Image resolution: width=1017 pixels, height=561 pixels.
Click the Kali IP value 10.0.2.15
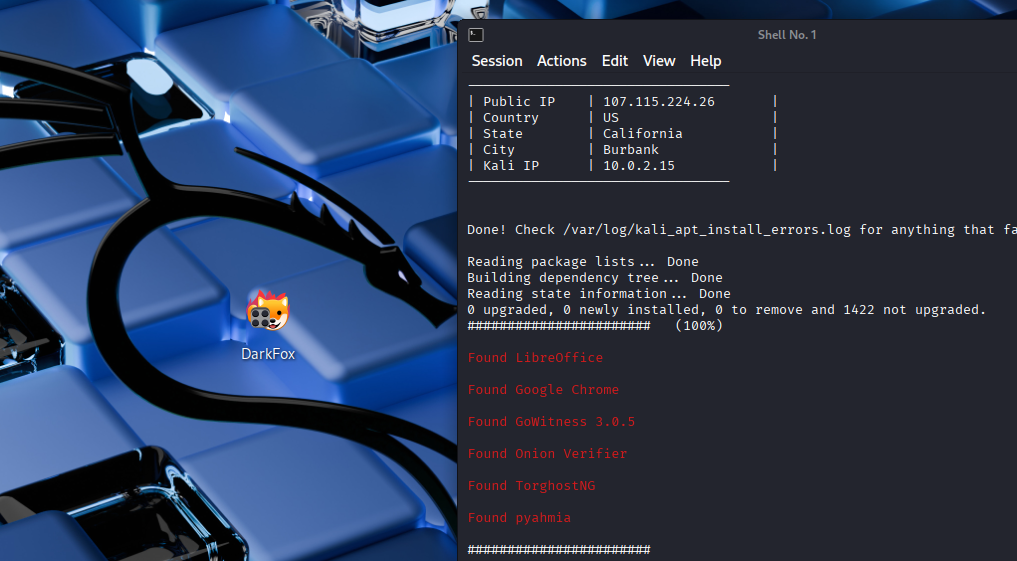tap(639, 166)
